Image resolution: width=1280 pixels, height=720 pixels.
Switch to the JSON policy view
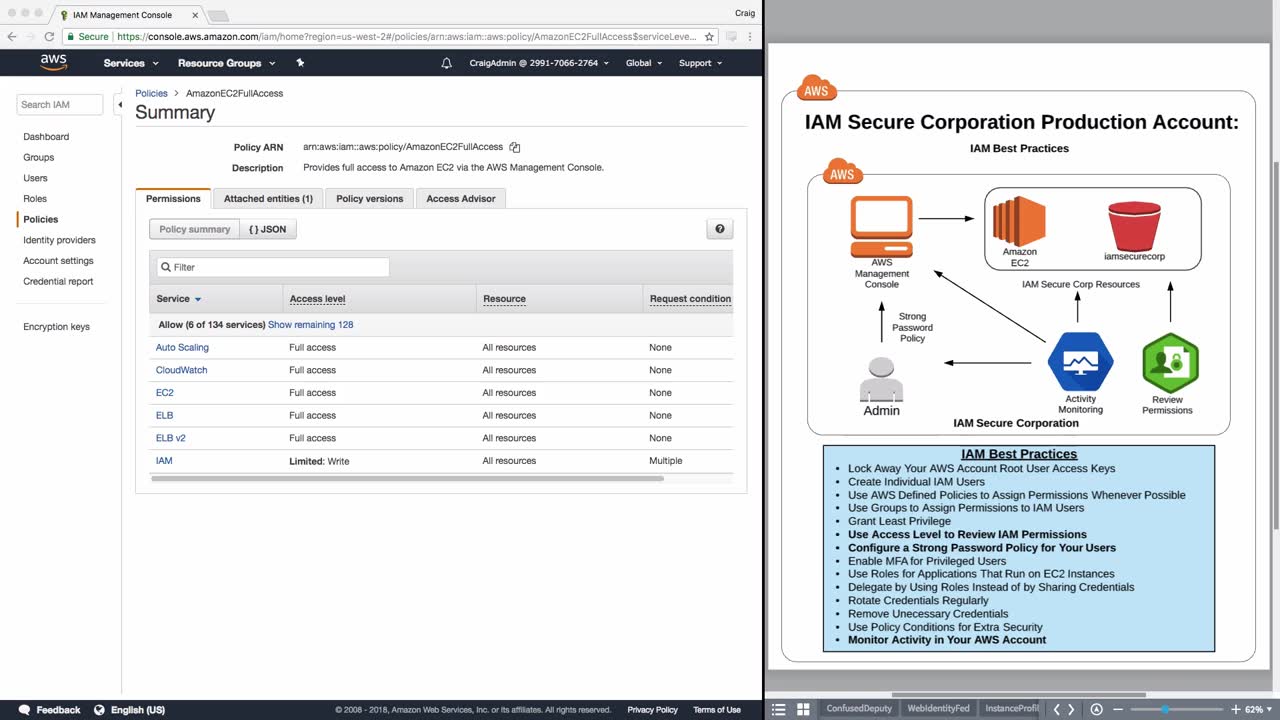pos(268,229)
